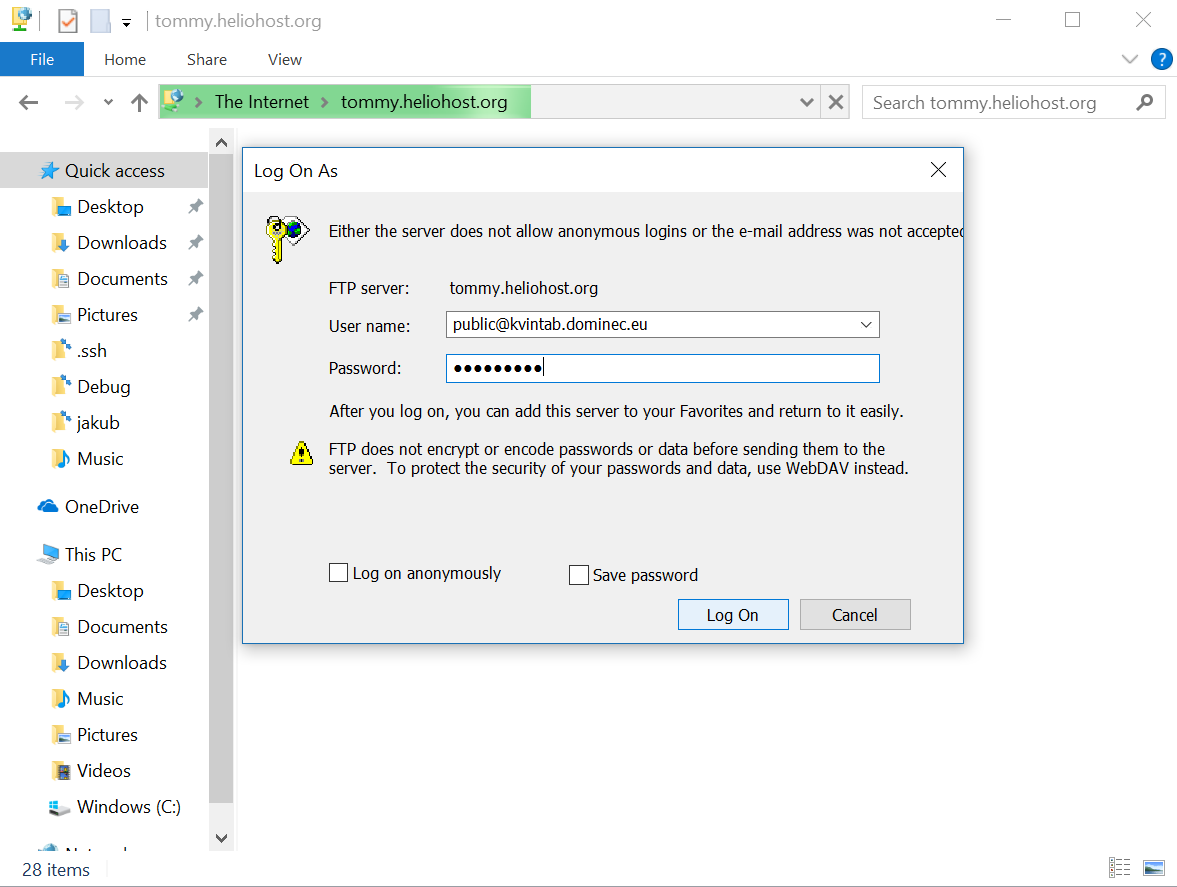This screenshot has width=1177, height=887.
Task: Open the .ssh folder in navigation pane
Action: pyautogui.click(x=92, y=350)
